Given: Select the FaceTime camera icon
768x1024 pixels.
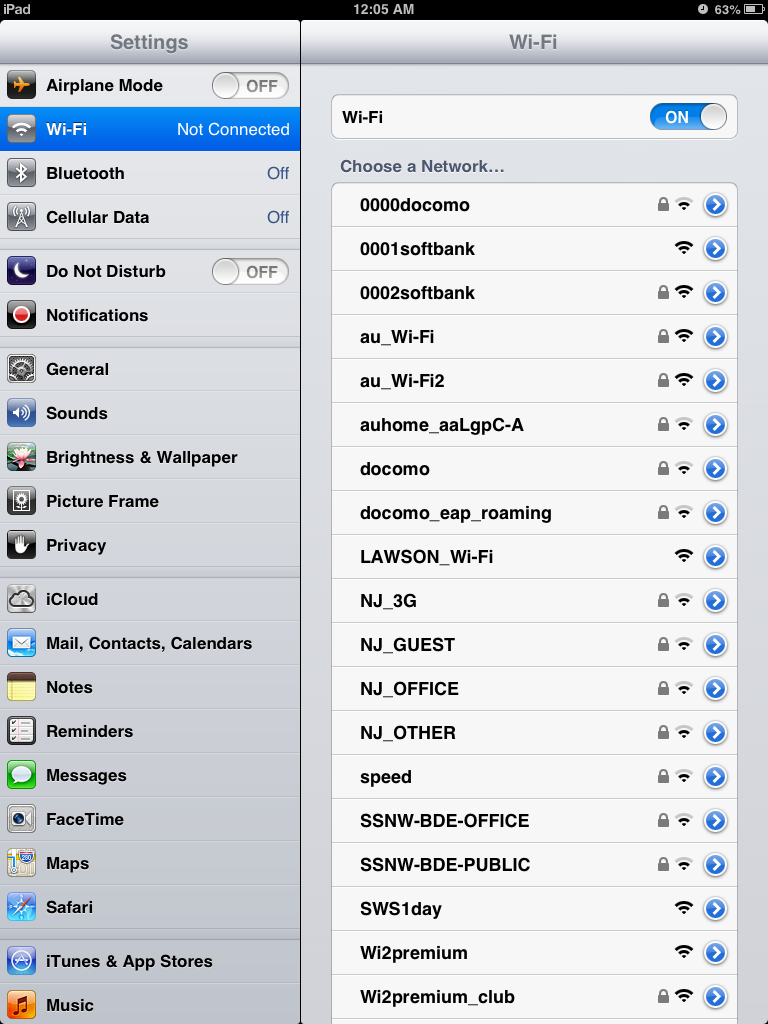Looking at the screenshot, I should point(22,819).
